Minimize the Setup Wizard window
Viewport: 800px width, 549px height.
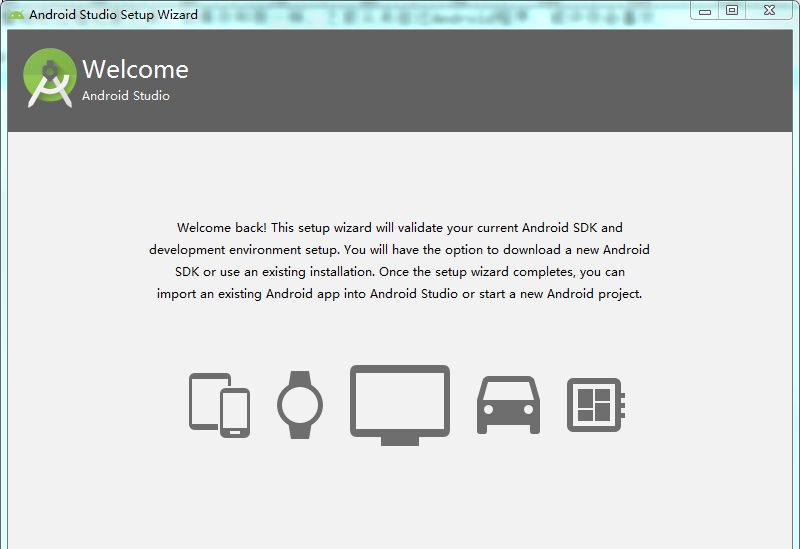706,10
